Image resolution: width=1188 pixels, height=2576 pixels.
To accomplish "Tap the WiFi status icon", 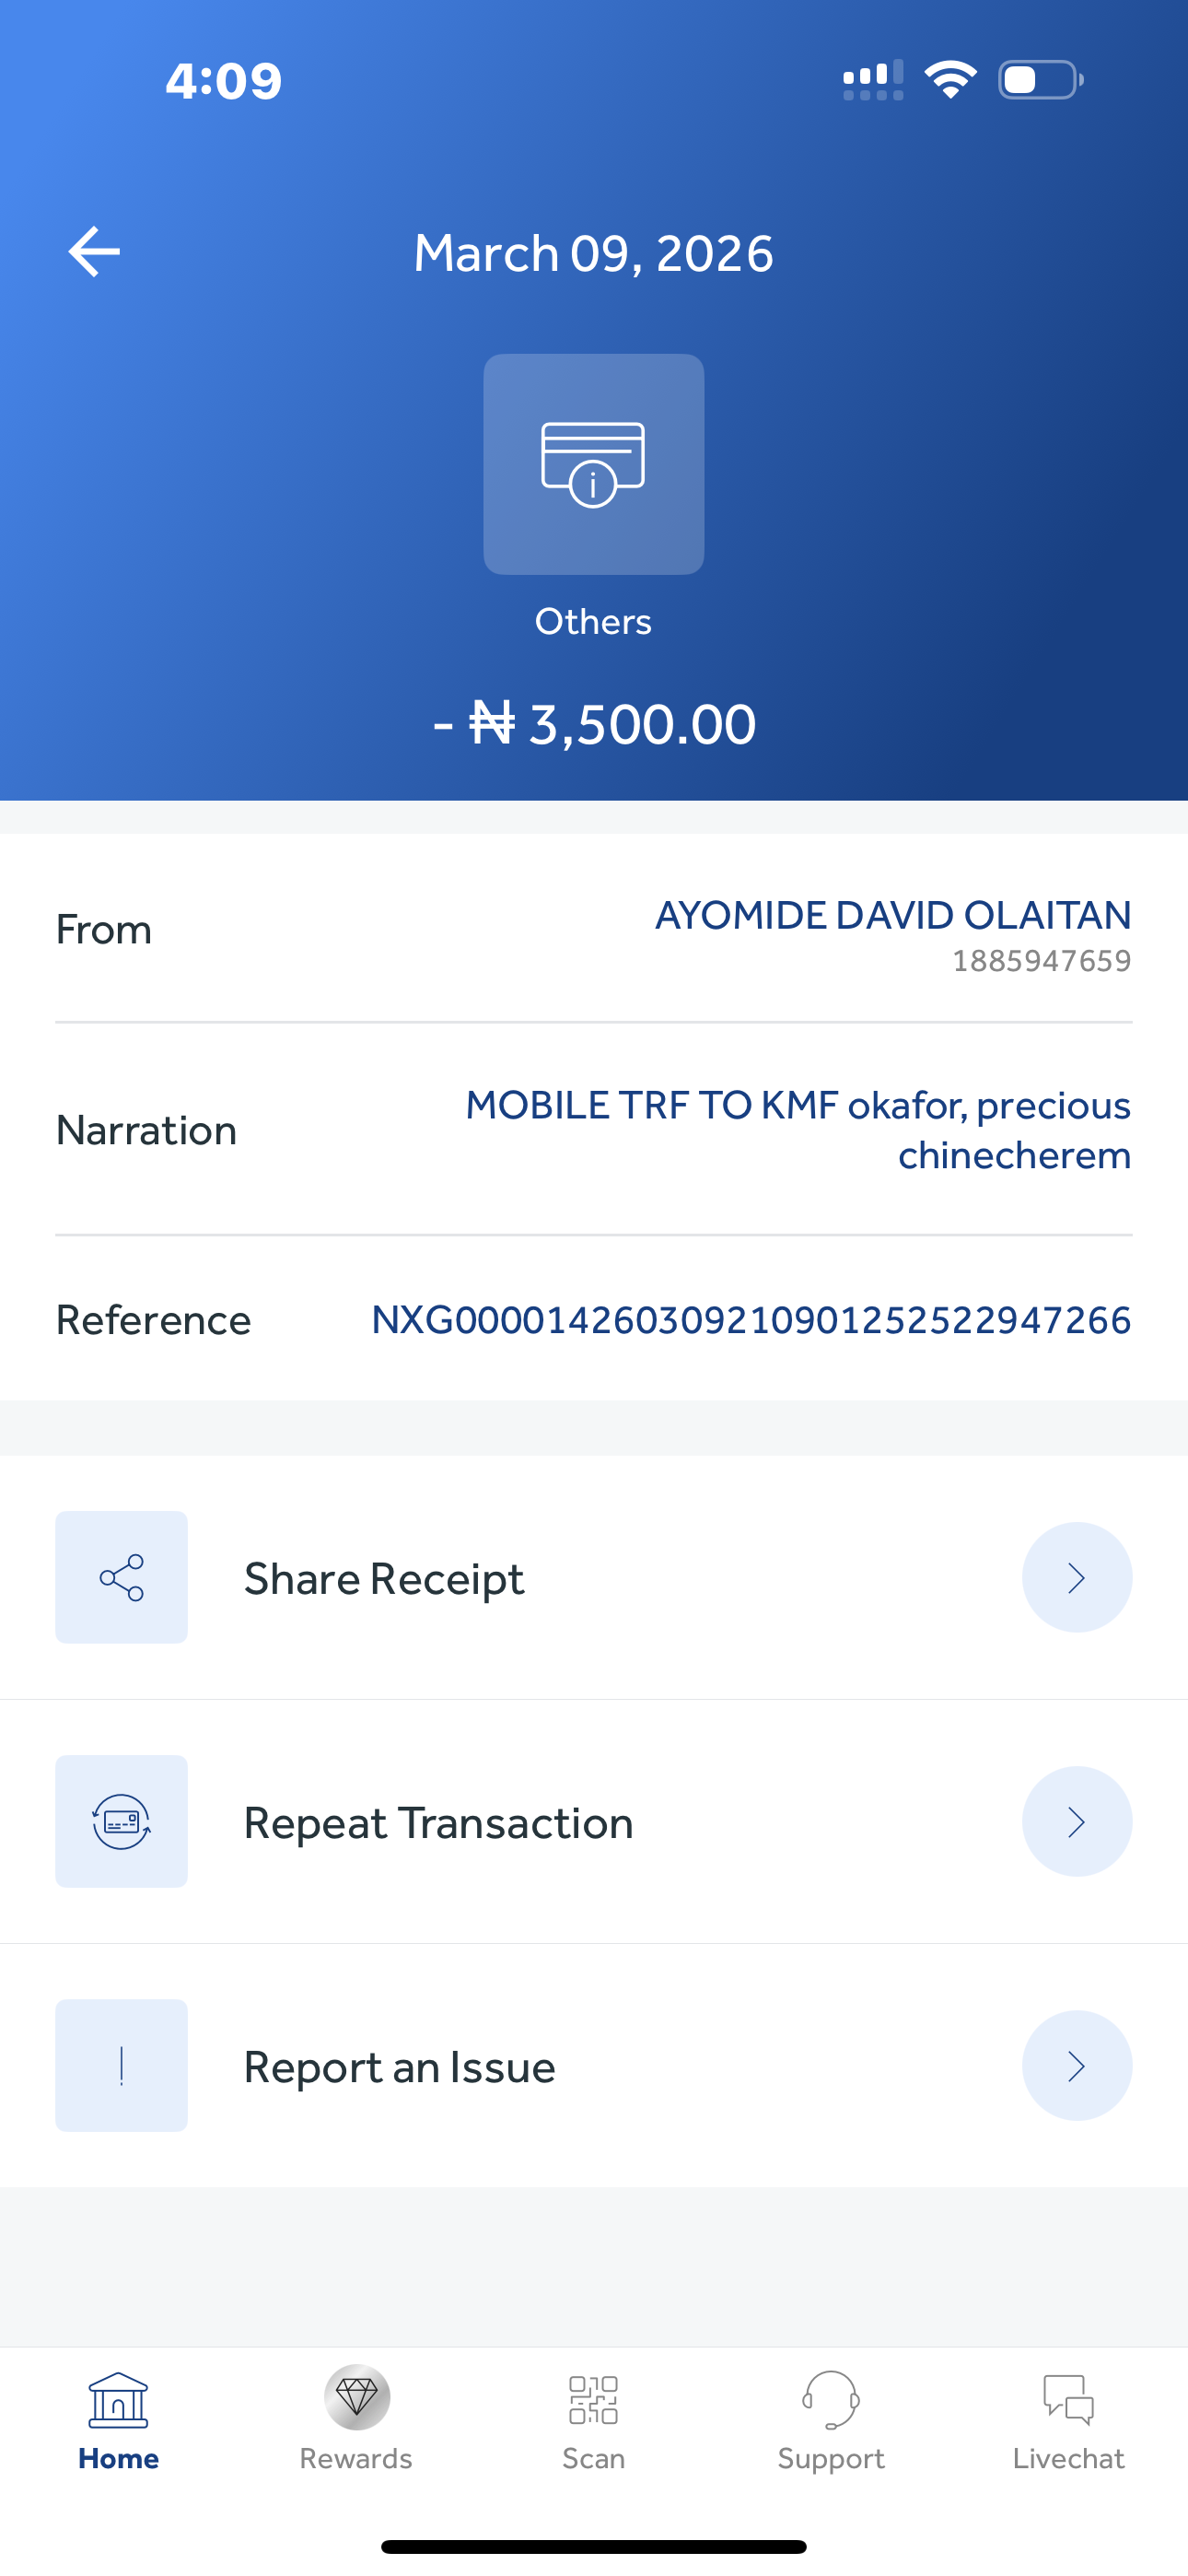I will (950, 79).
